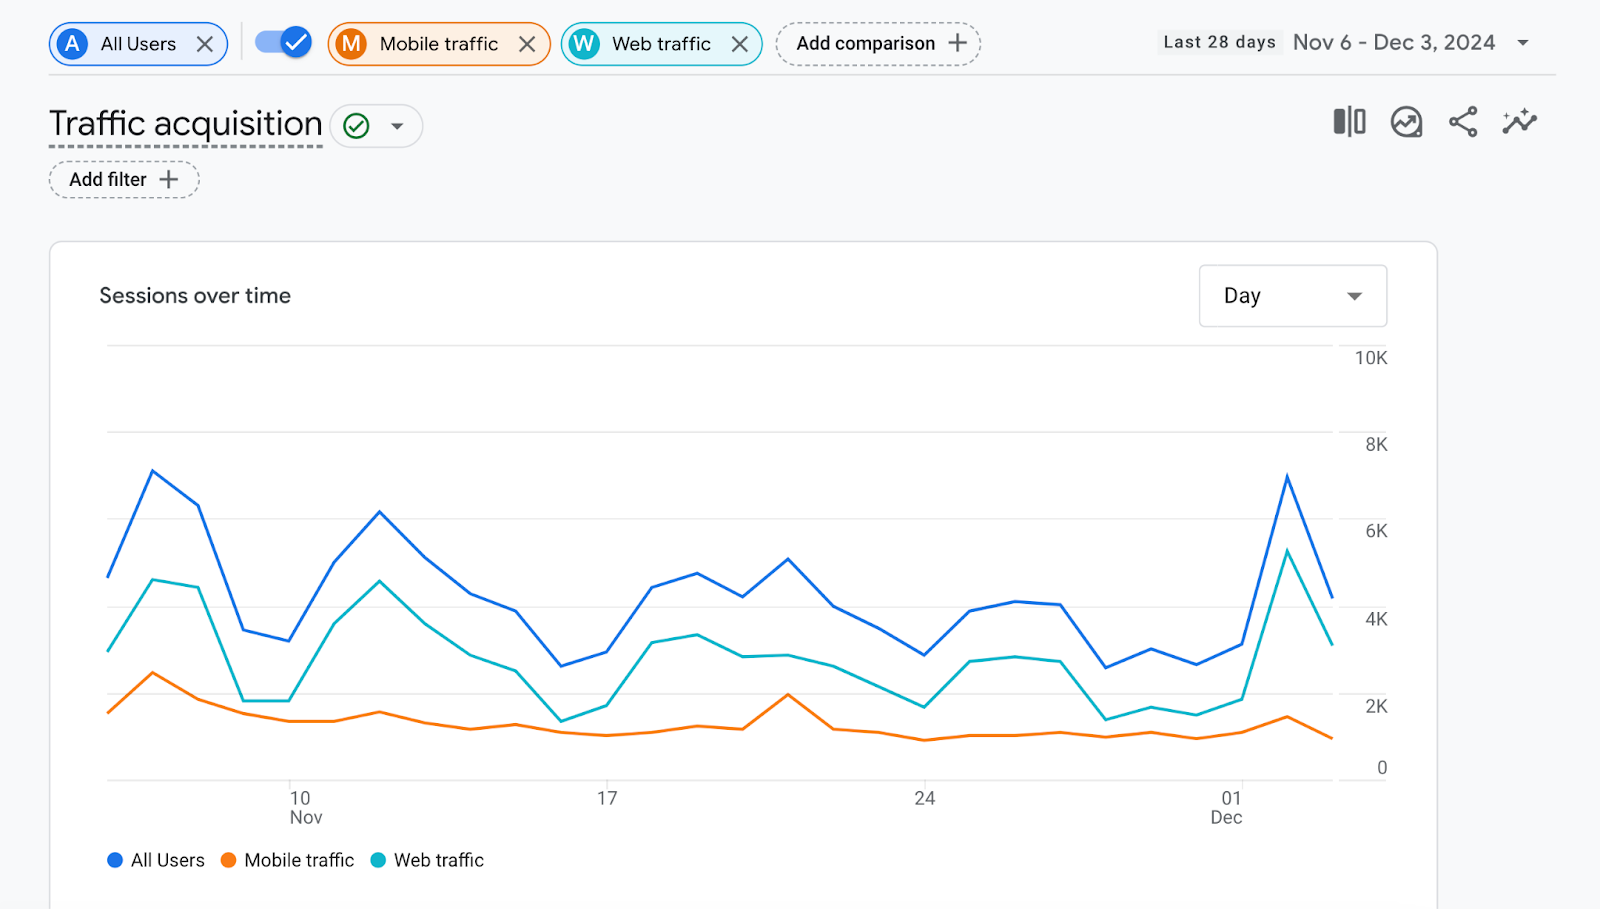Click the Insights trend-bubble icon
1600x909 pixels.
(x=1405, y=121)
